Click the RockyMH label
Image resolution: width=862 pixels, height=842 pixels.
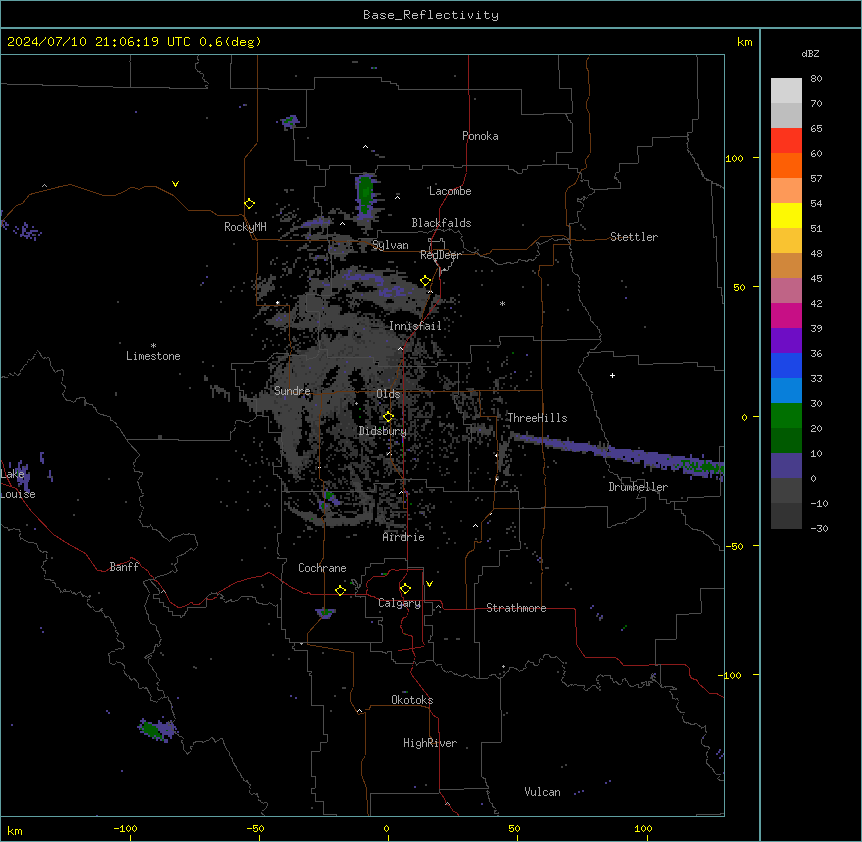coord(245,227)
